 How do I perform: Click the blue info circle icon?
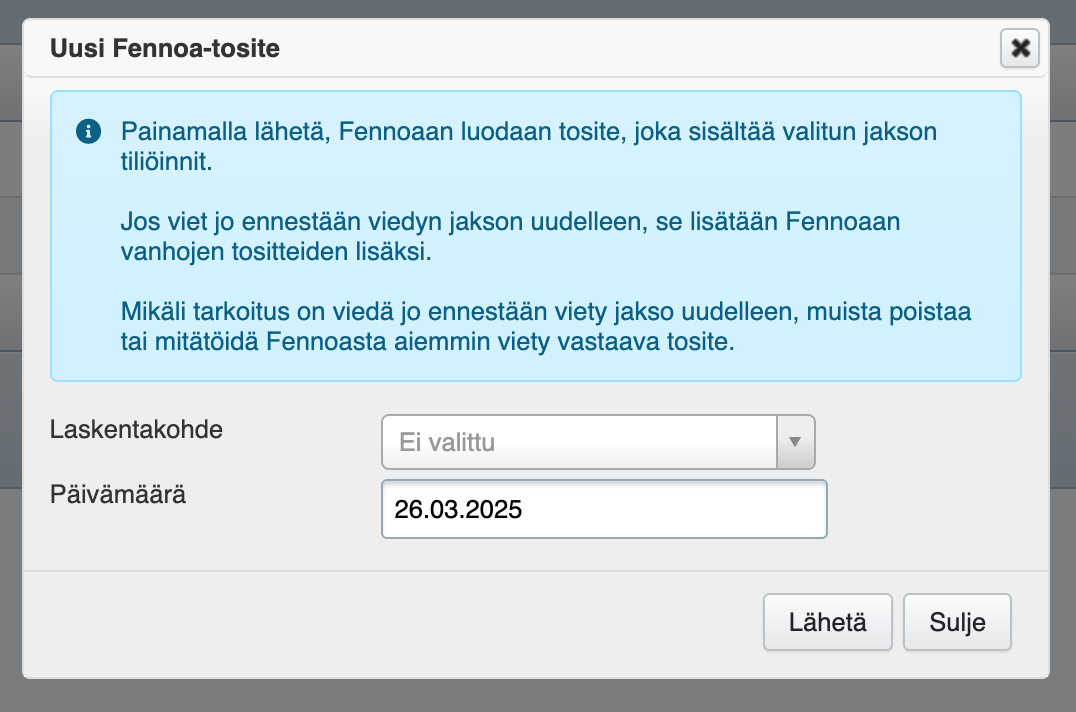88,131
